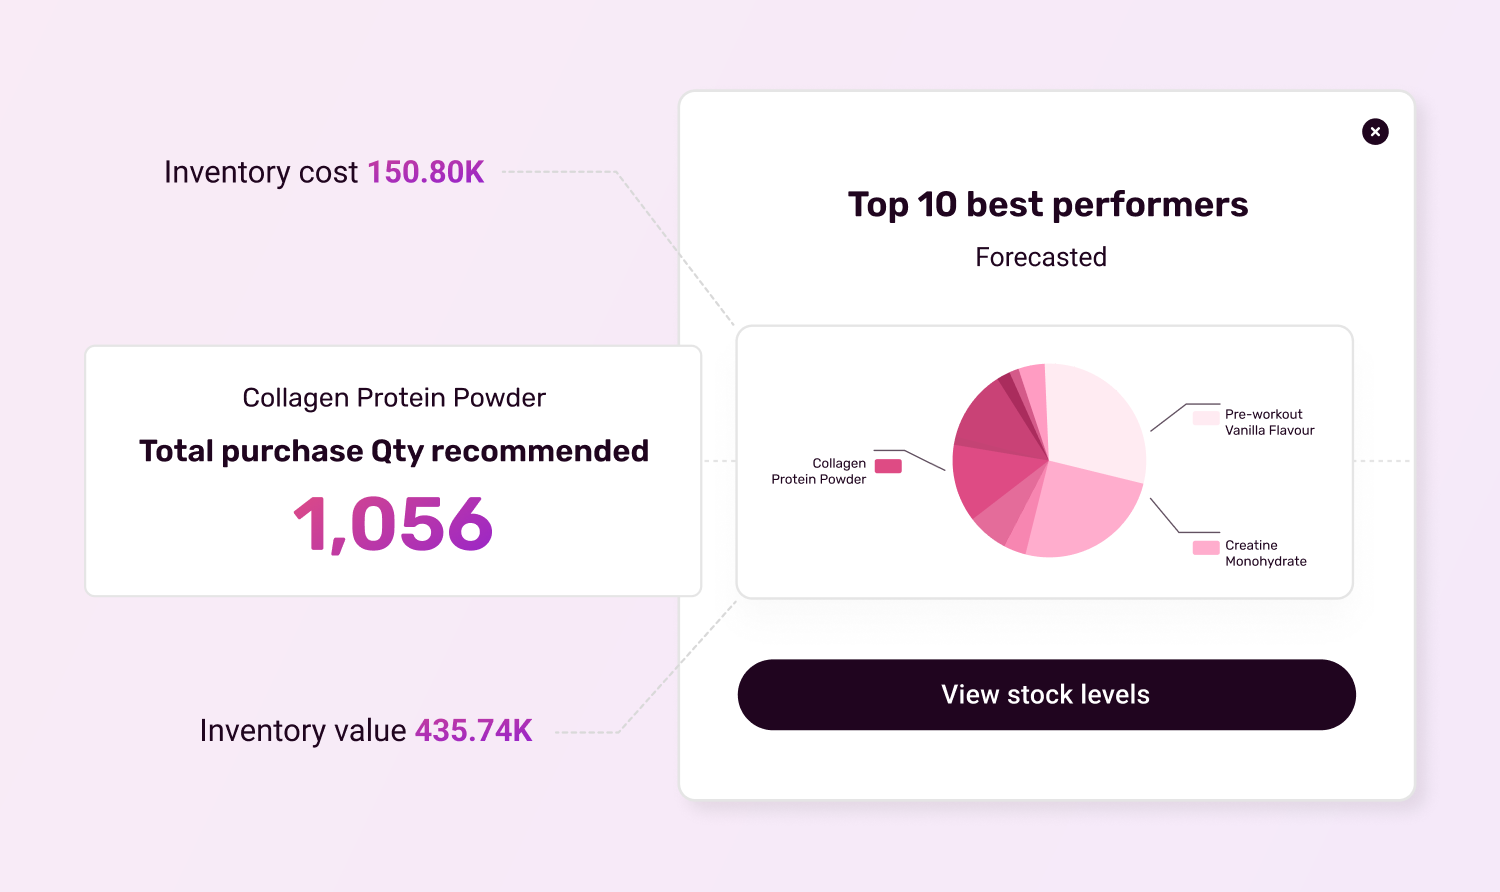Click the Collagen Protein Powder pie slice
Screen dimensions: 1500x892
tap(990, 478)
